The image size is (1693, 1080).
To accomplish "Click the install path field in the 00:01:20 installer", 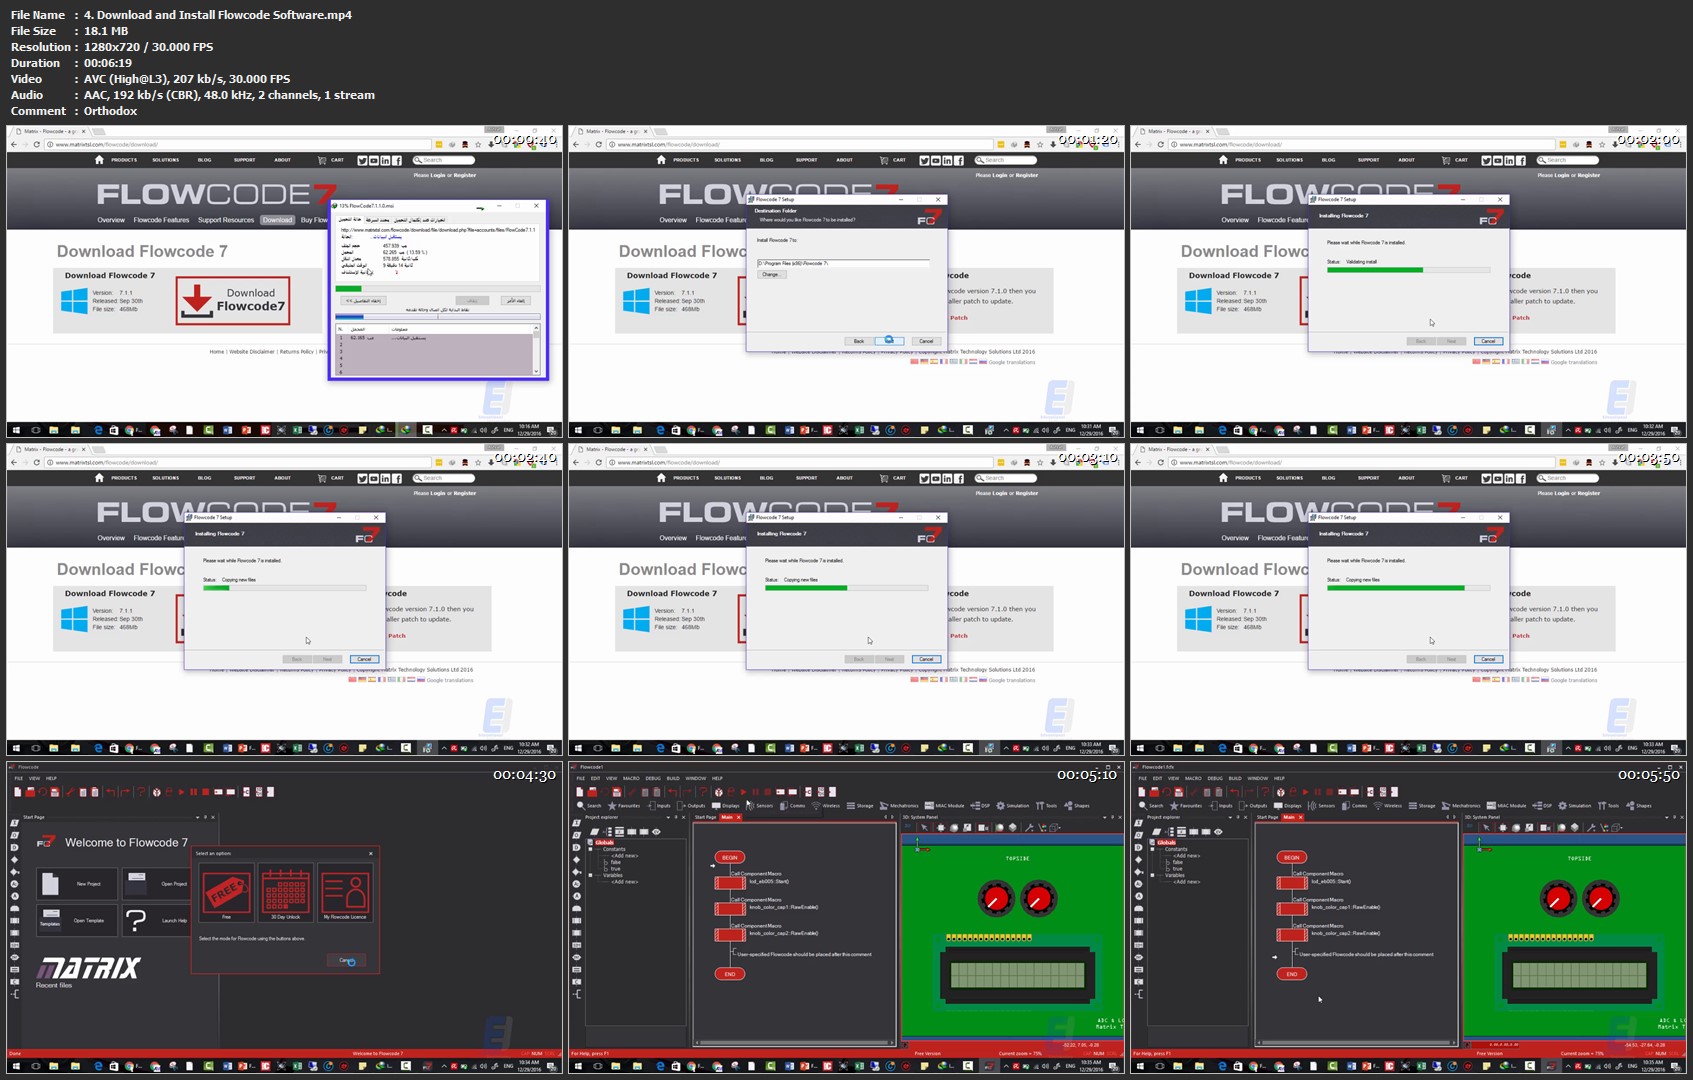I will point(843,263).
